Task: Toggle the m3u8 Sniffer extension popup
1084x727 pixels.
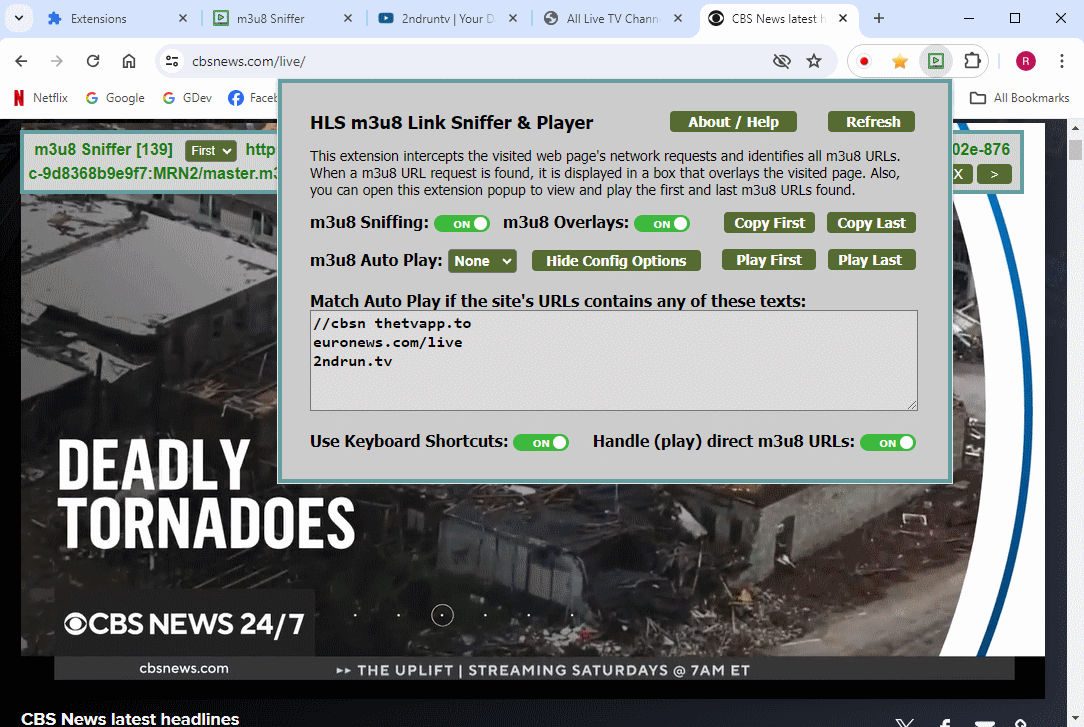Action: coord(935,61)
